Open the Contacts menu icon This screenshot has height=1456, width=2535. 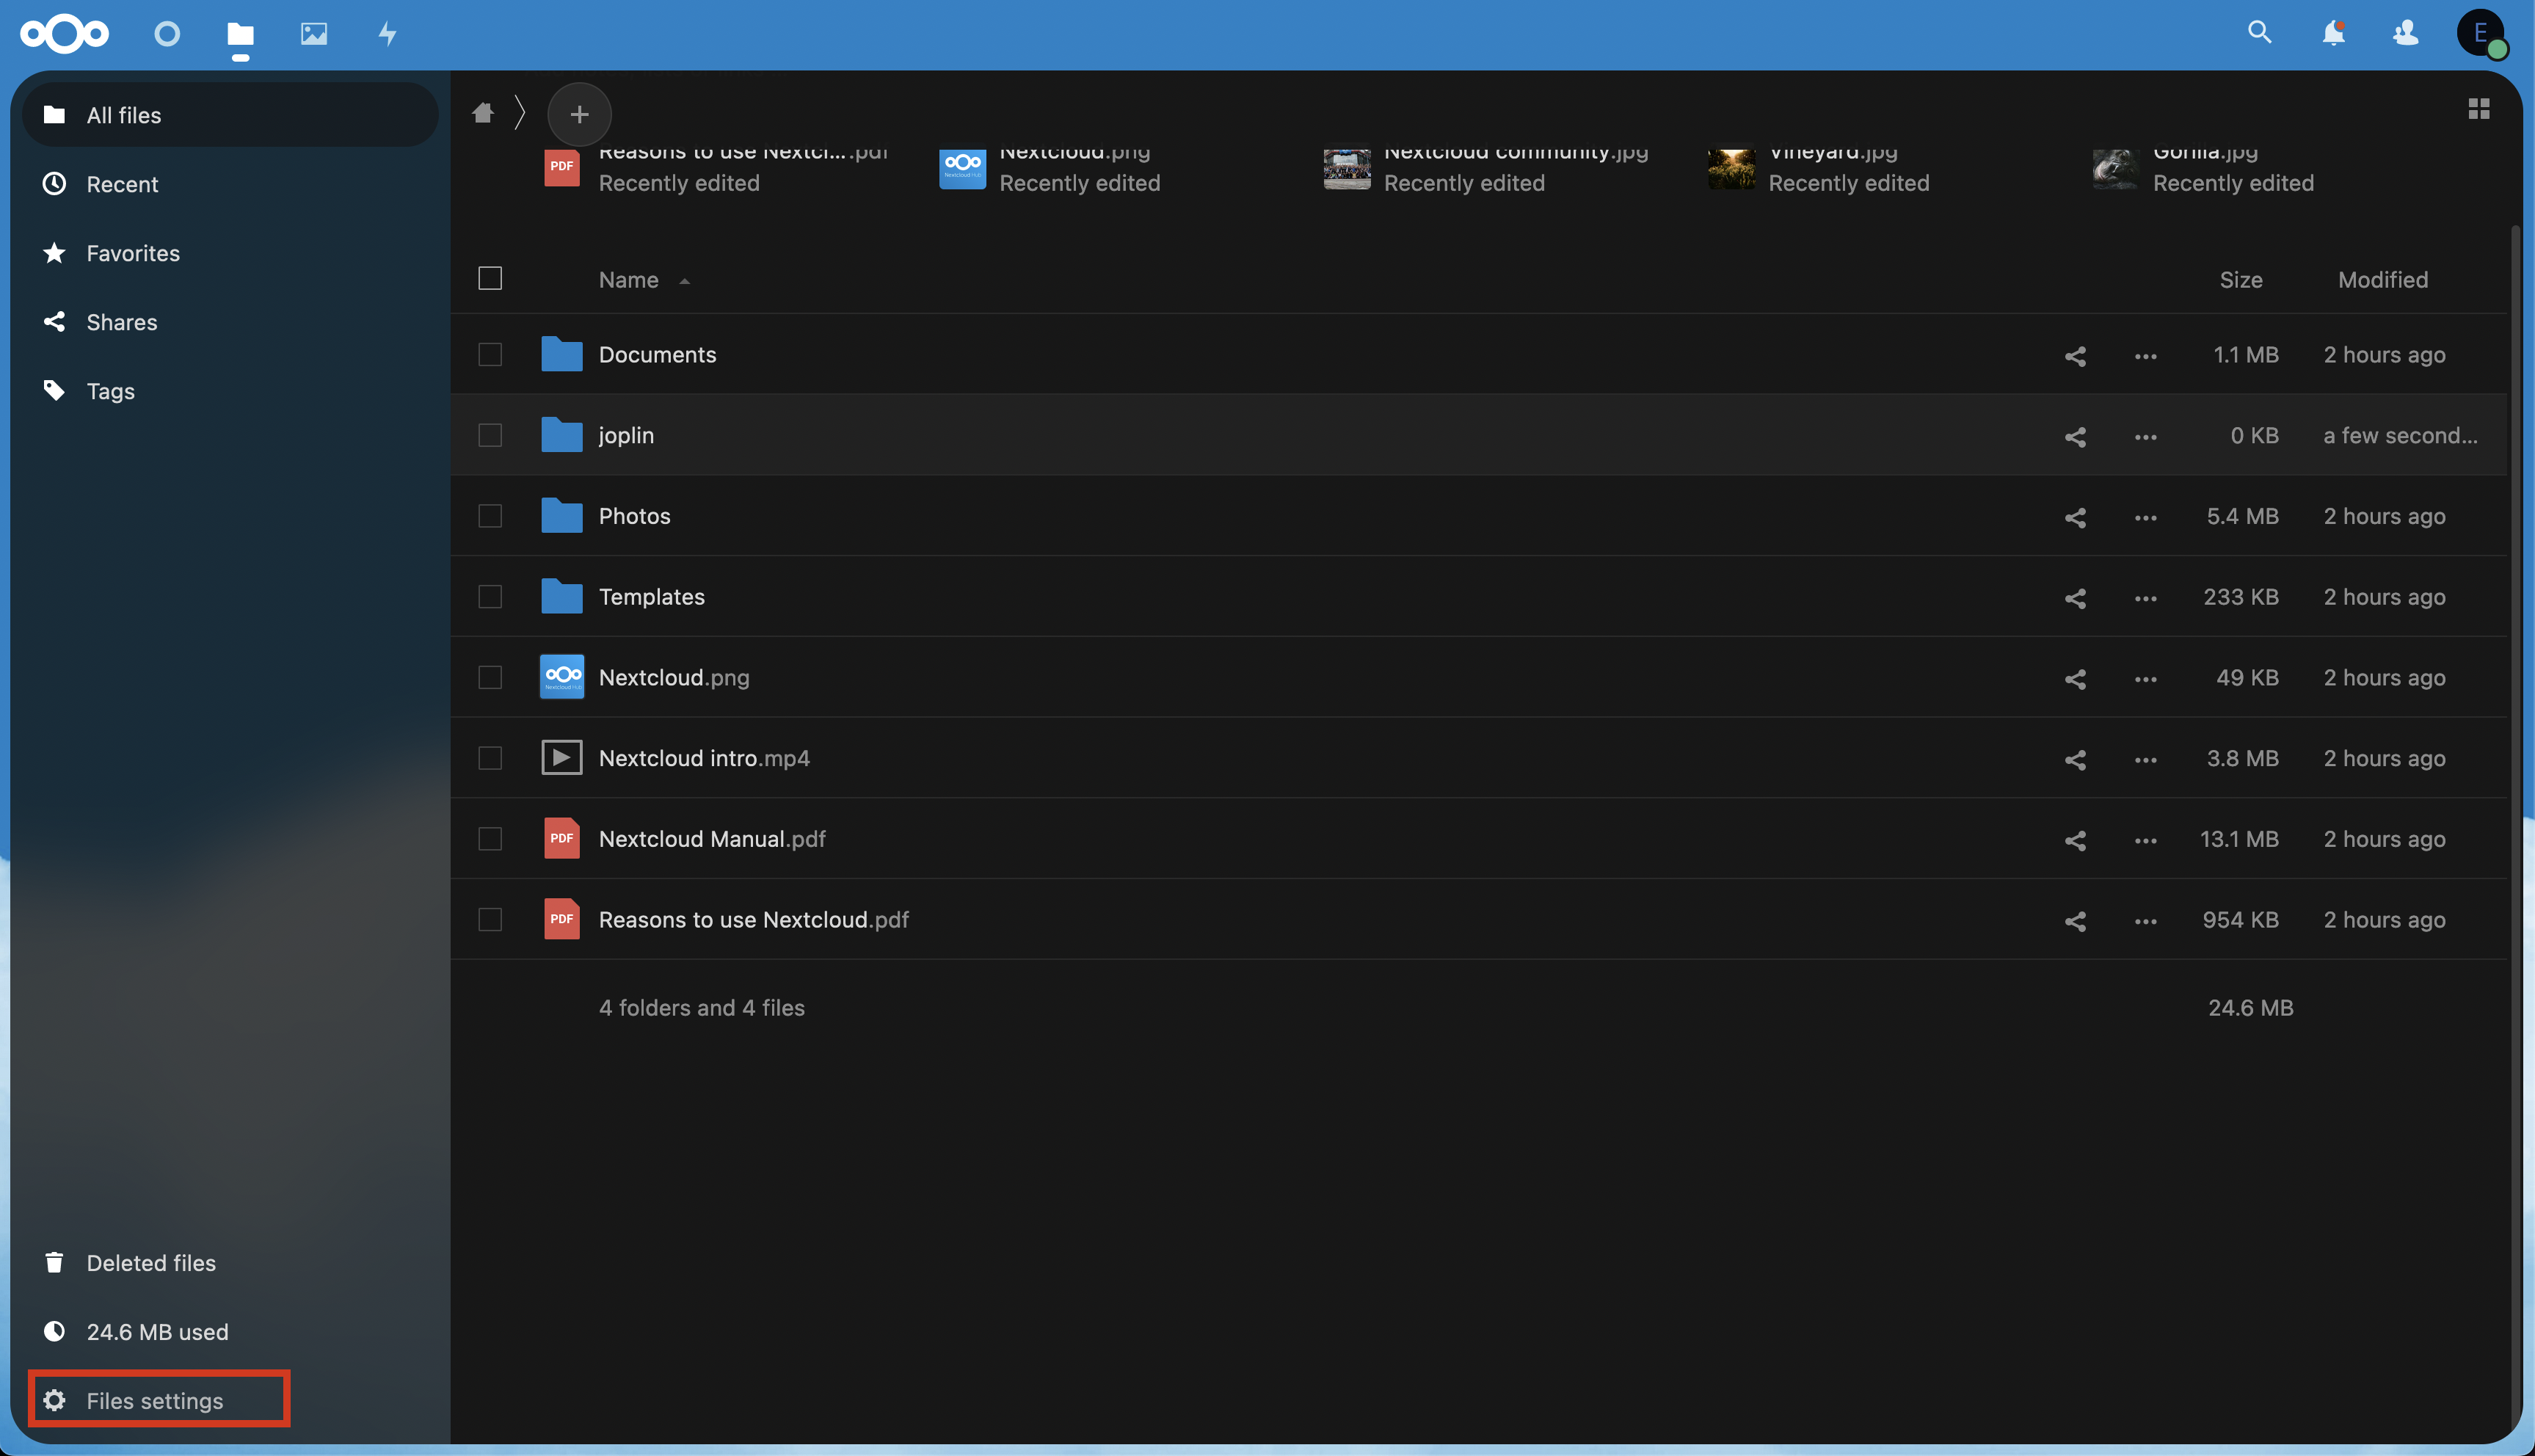click(2405, 33)
